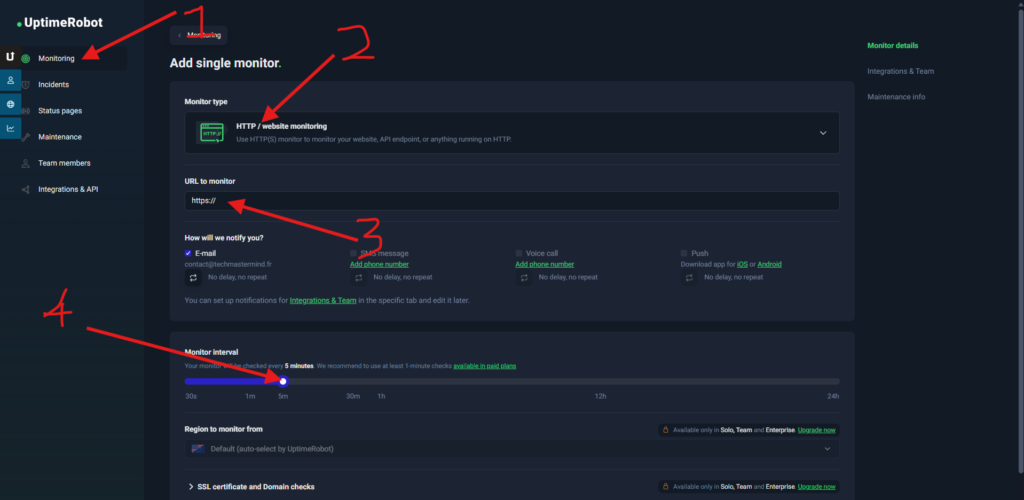Click the Incidents shield icon

pos(25,85)
